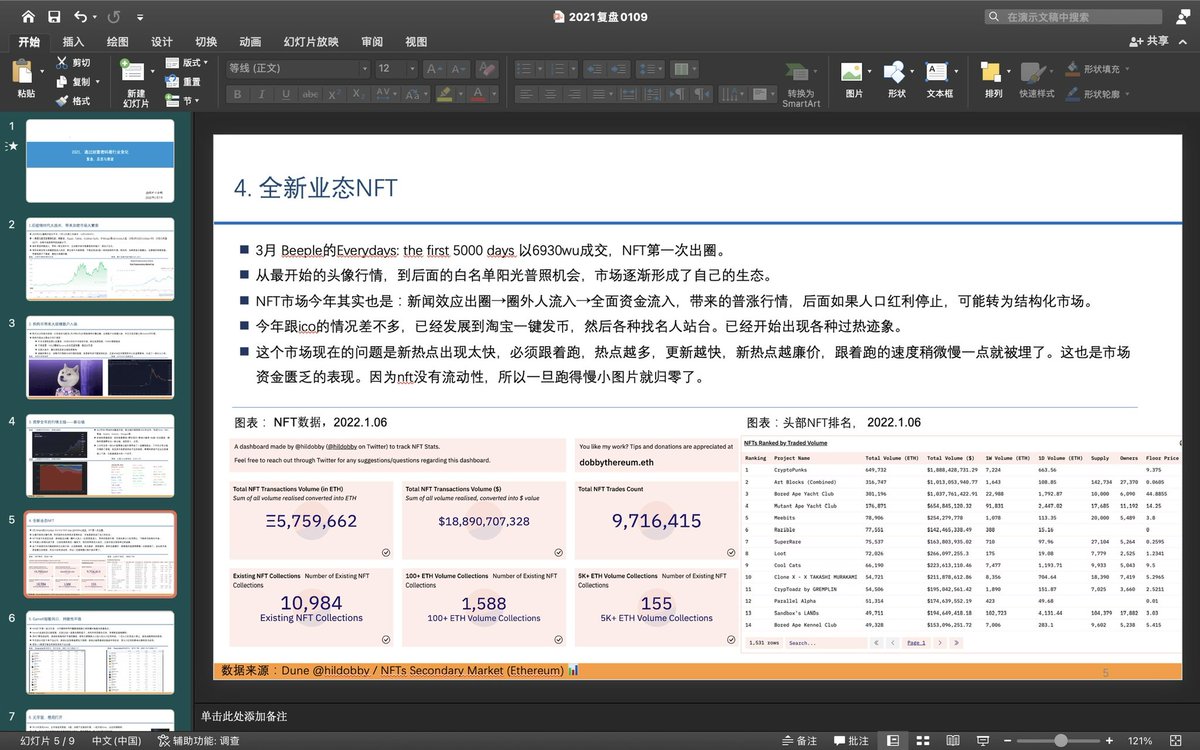Toggle underline formatting
Viewport: 1200px width, 750px height.
(x=286, y=94)
